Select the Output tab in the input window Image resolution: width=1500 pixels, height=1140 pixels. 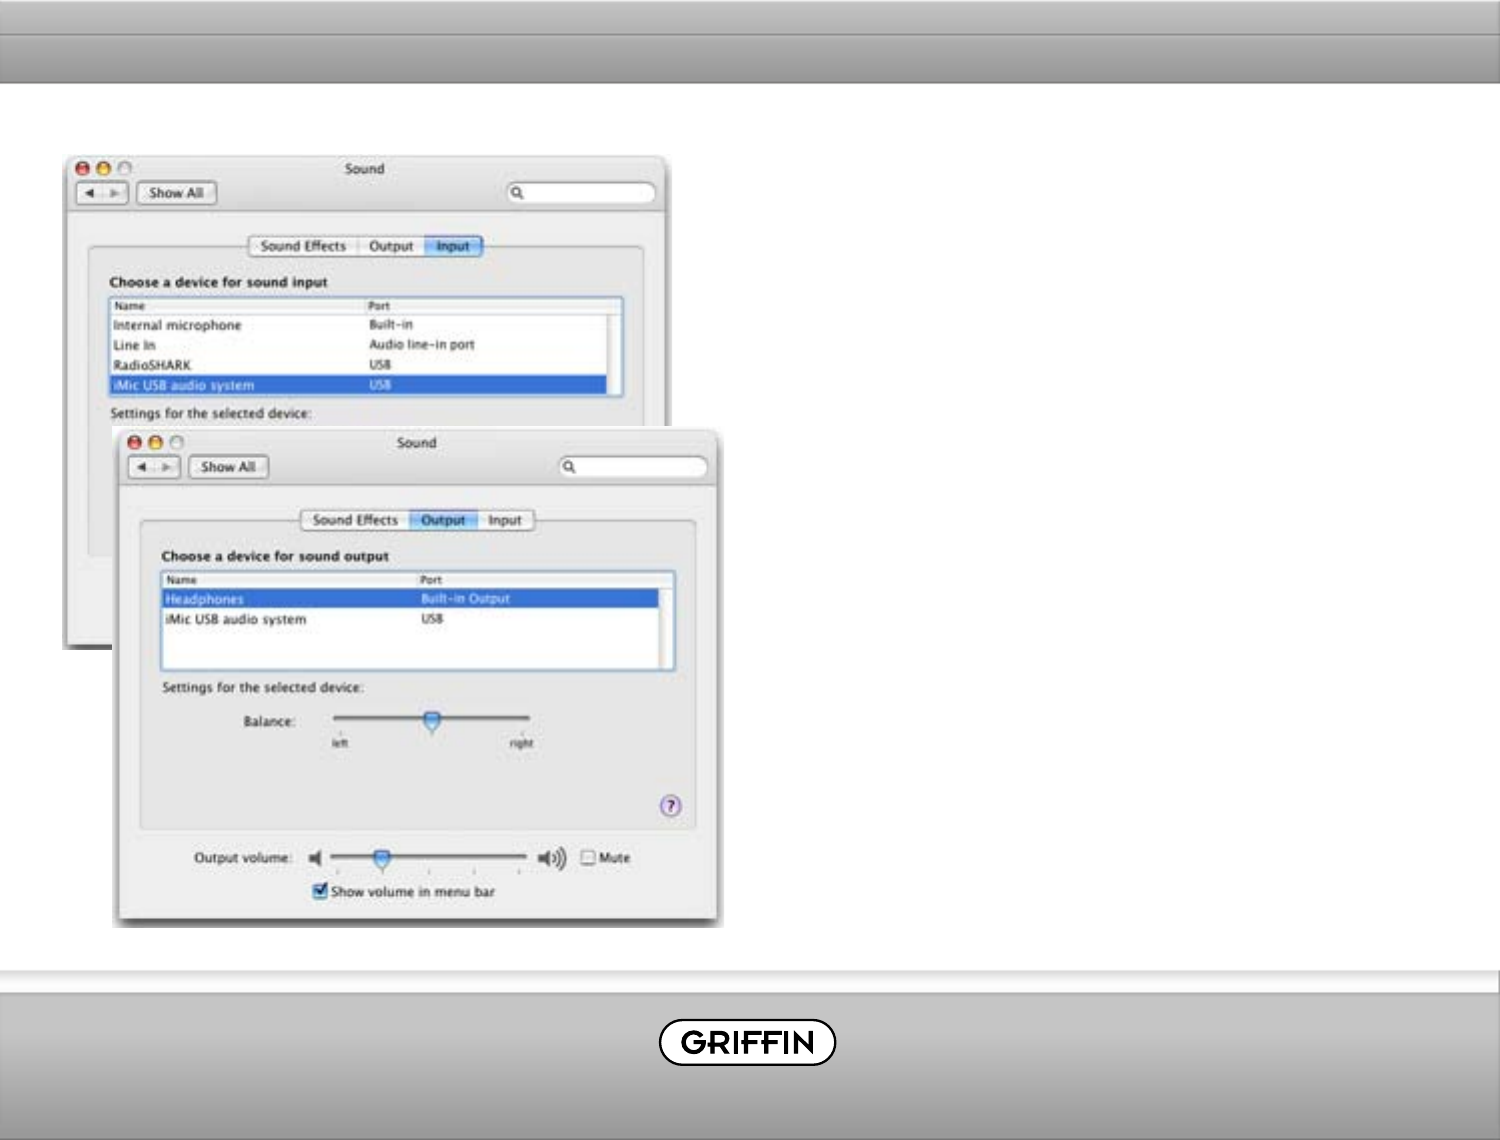tap(391, 246)
